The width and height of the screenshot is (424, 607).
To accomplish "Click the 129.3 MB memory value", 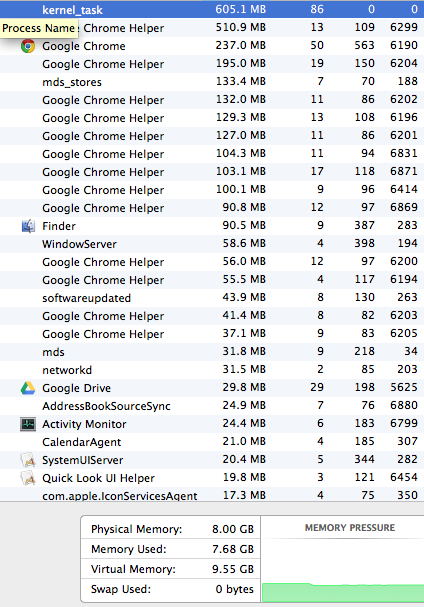I will [241, 117].
